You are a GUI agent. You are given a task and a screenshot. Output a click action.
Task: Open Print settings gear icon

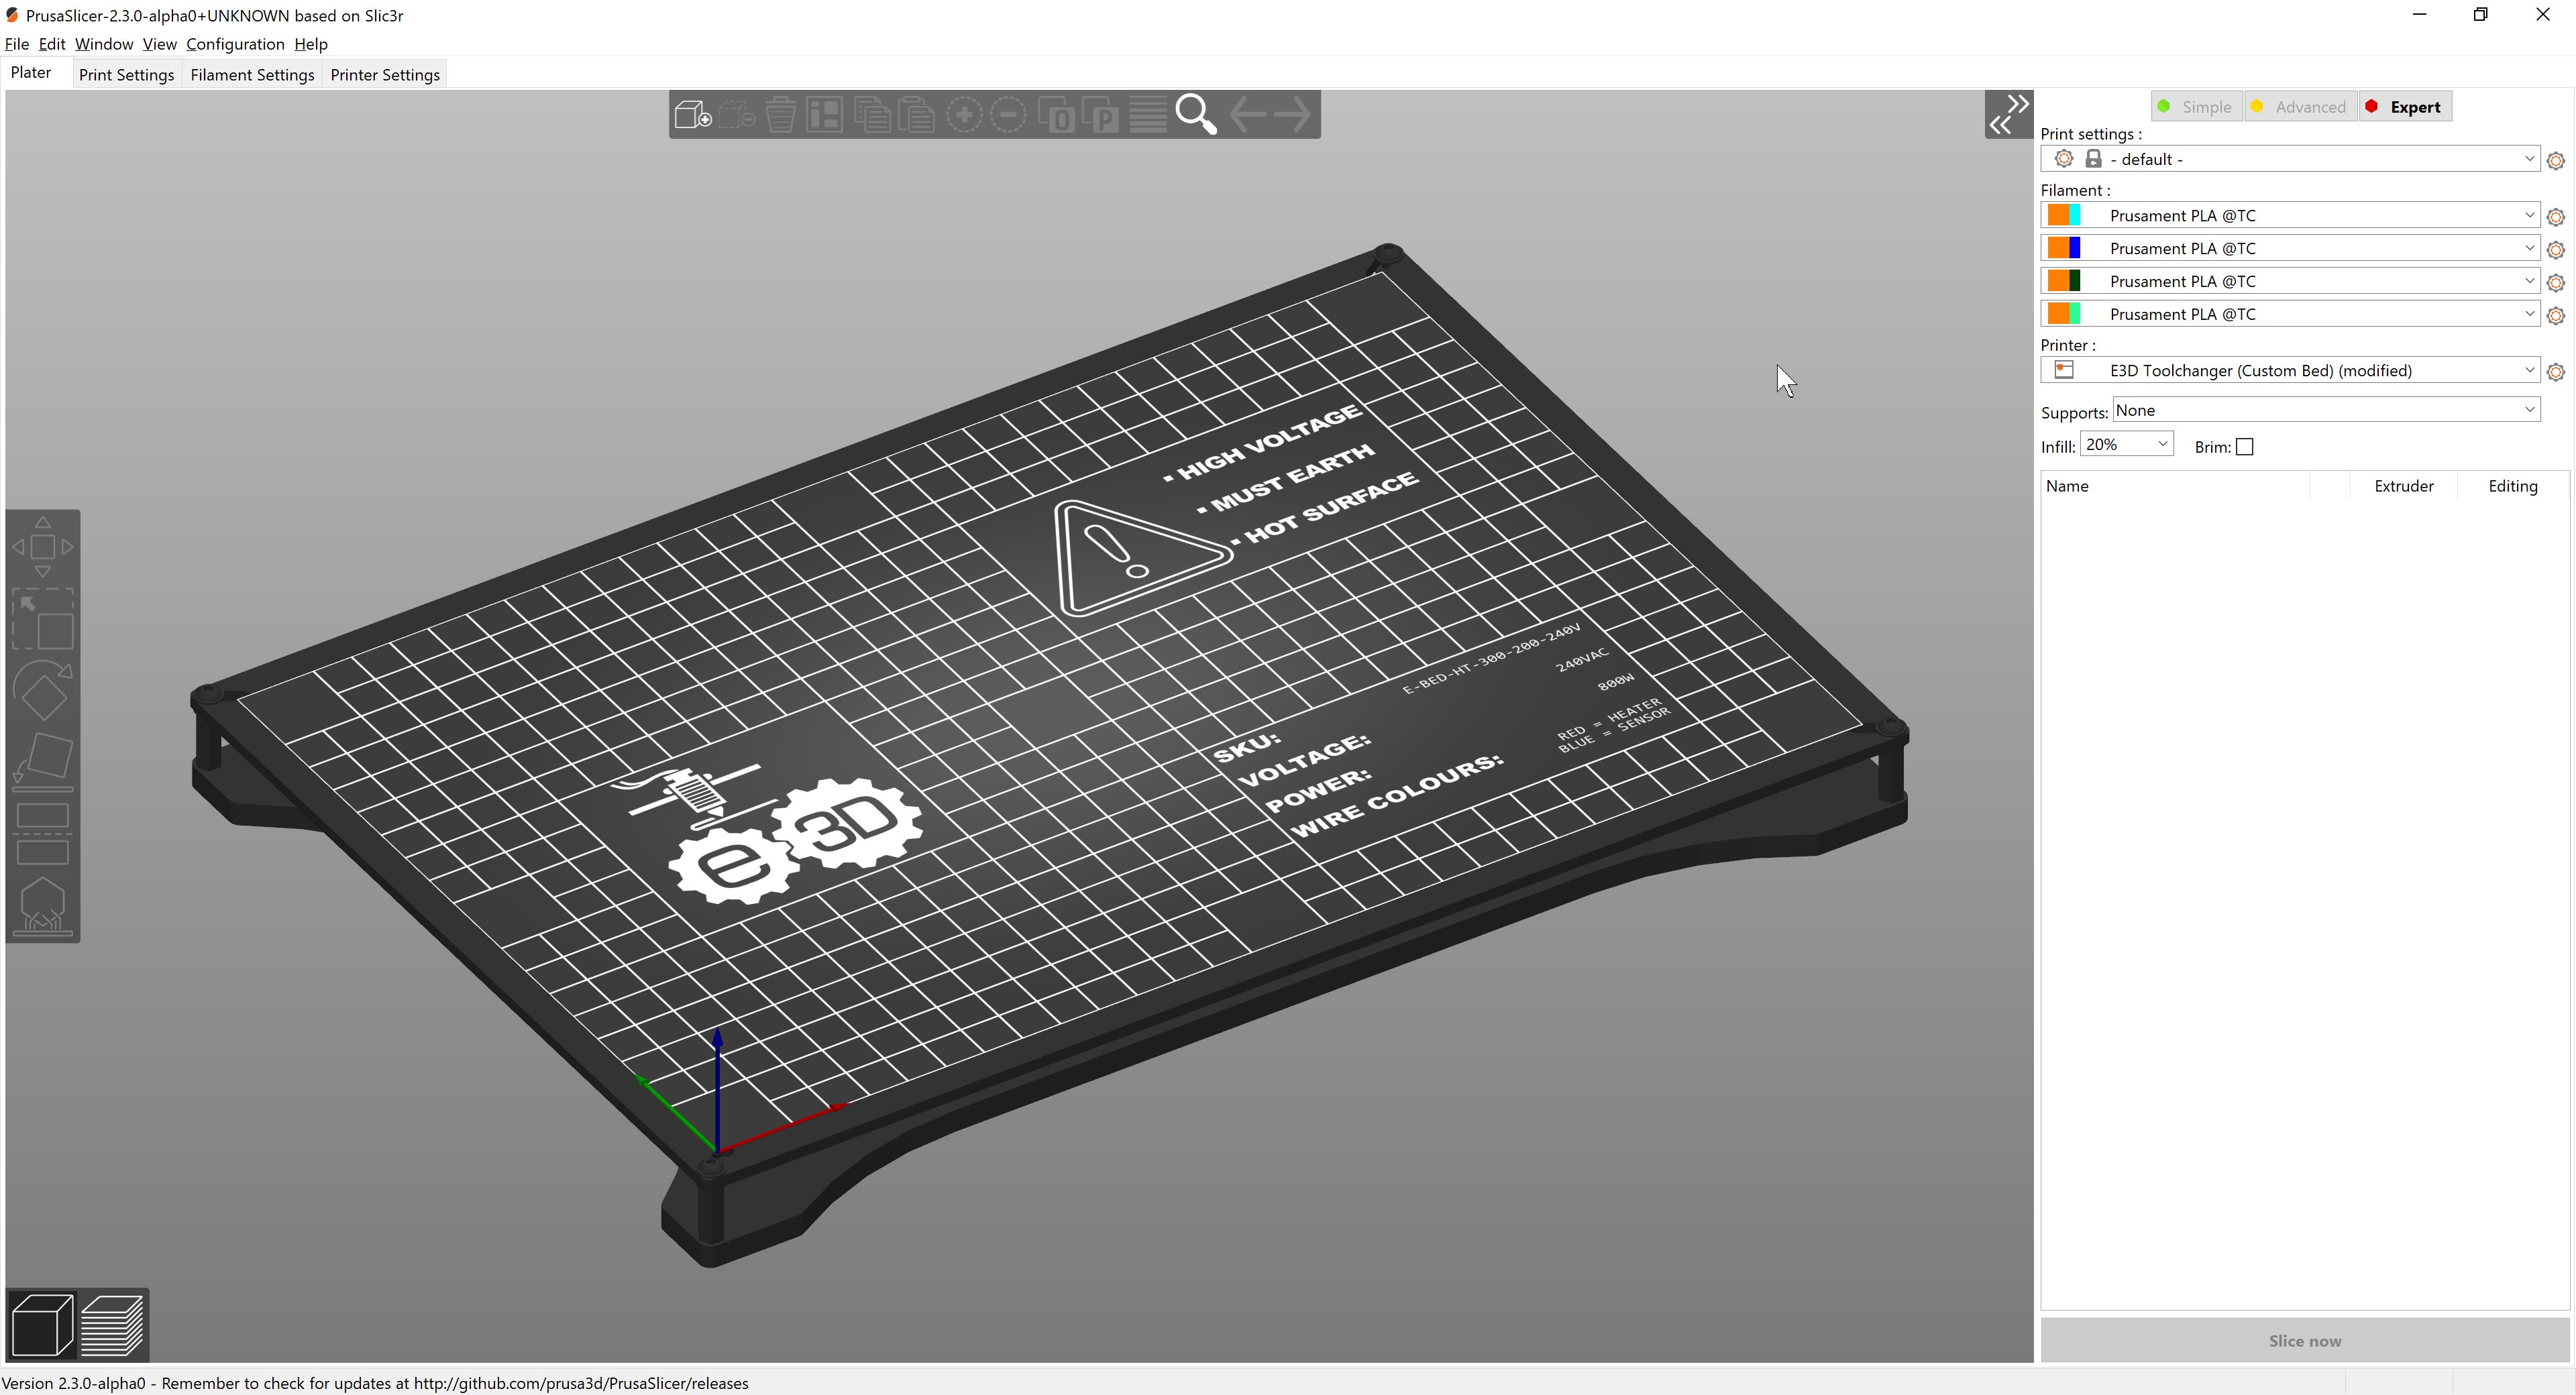click(2556, 161)
